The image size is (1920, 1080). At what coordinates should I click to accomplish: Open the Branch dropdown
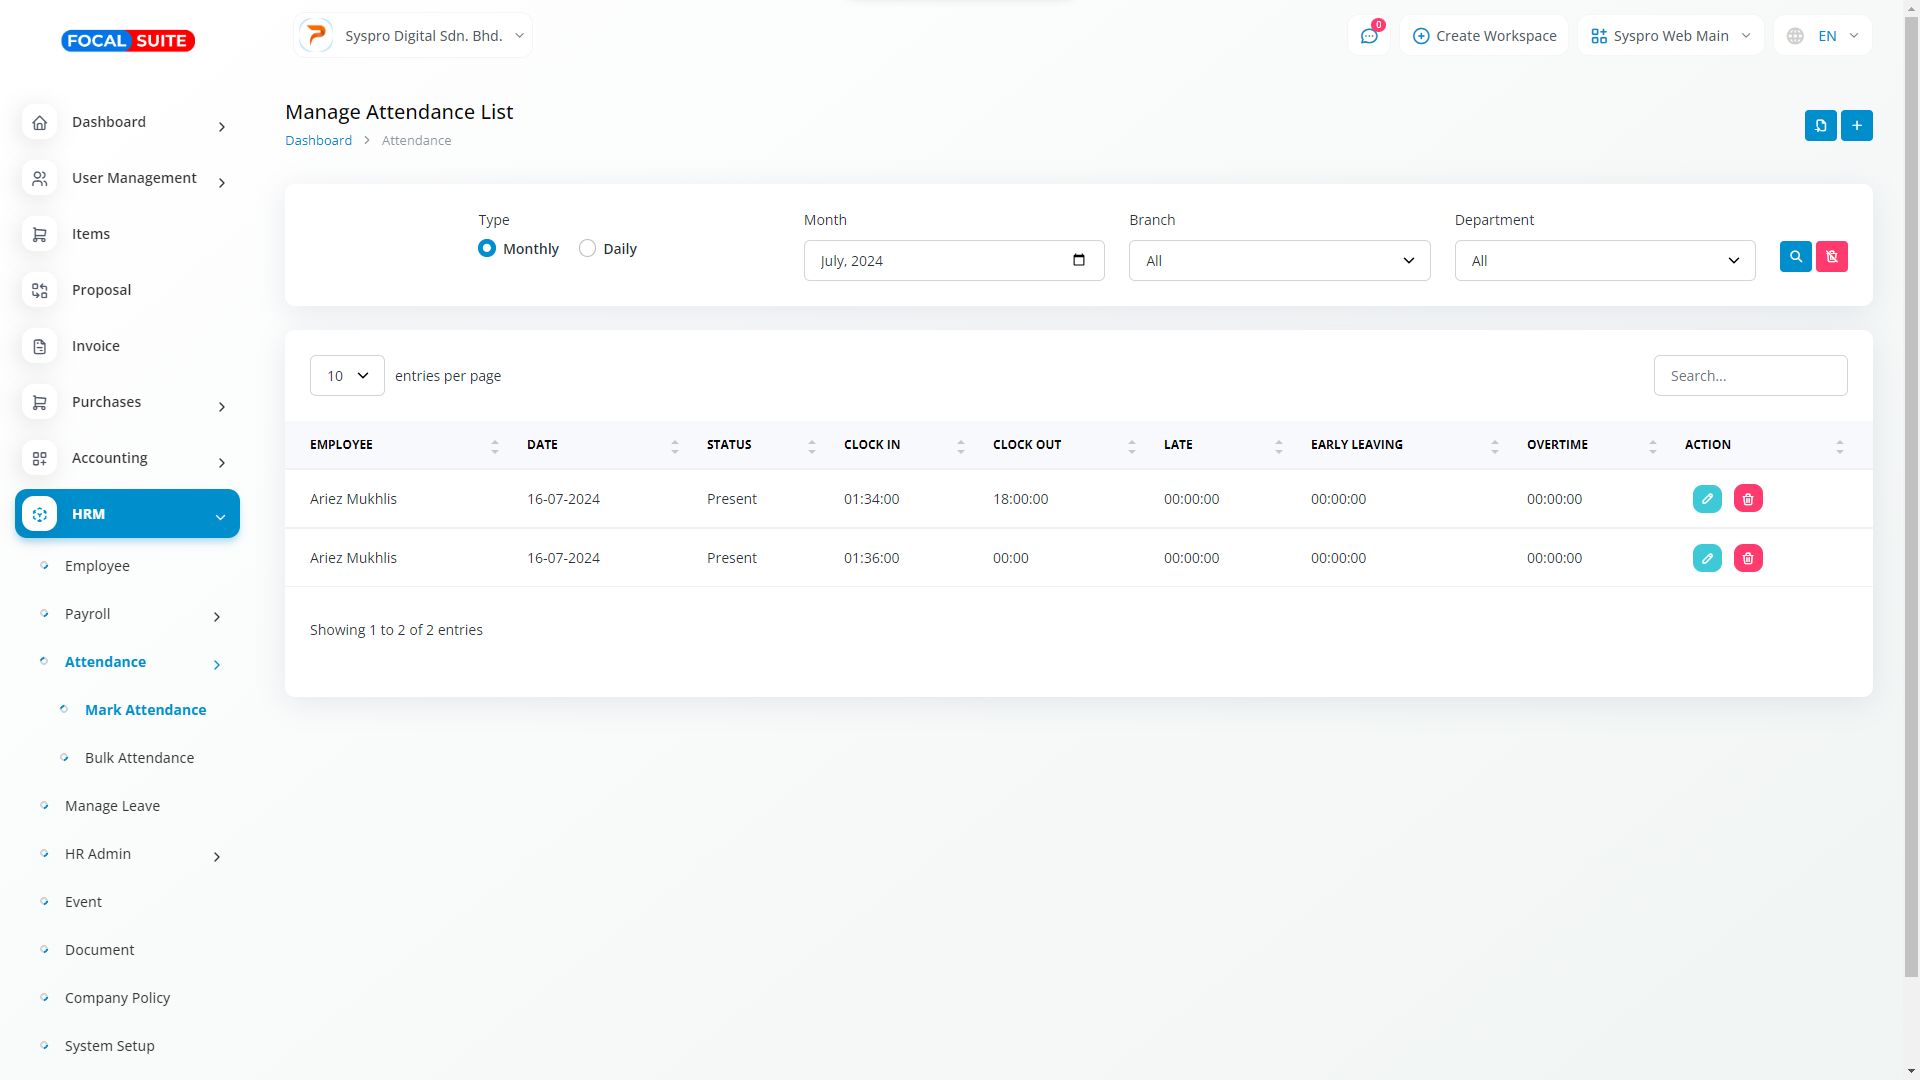(x=1279, y=260)
